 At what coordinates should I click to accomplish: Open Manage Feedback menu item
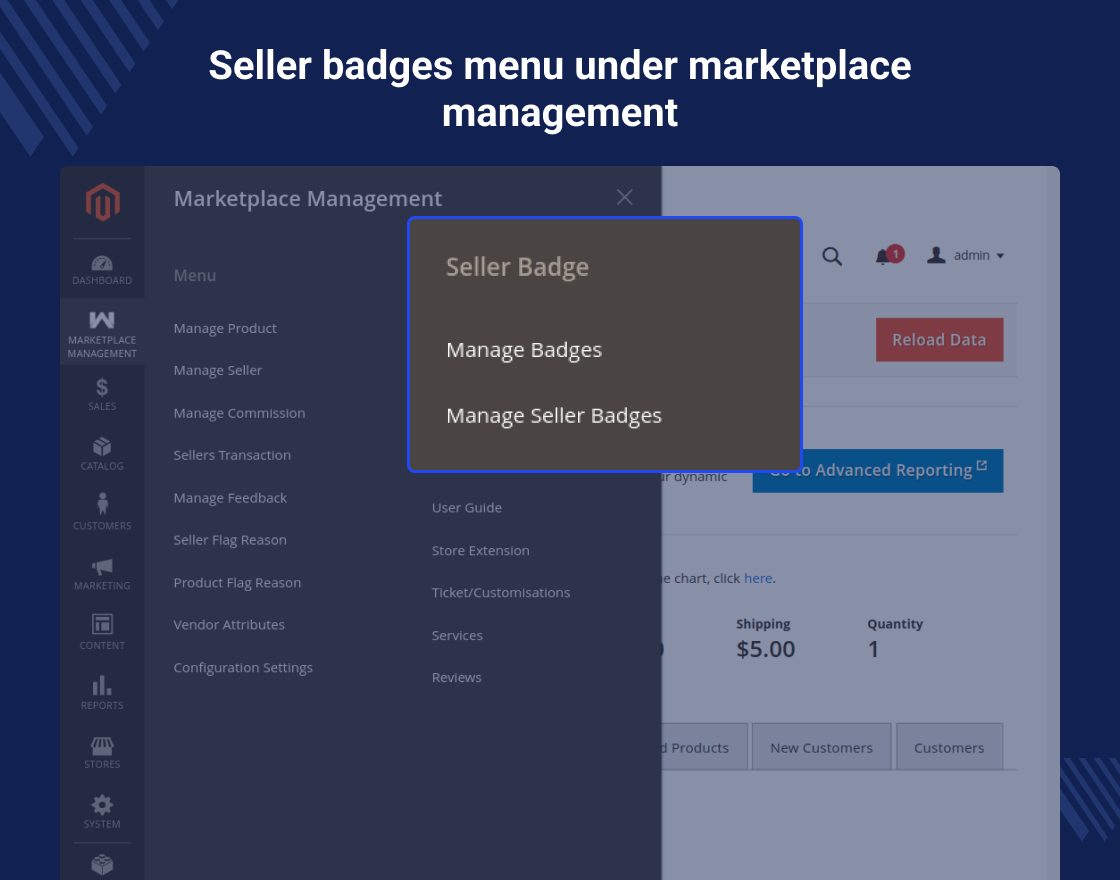click(230, 498)
